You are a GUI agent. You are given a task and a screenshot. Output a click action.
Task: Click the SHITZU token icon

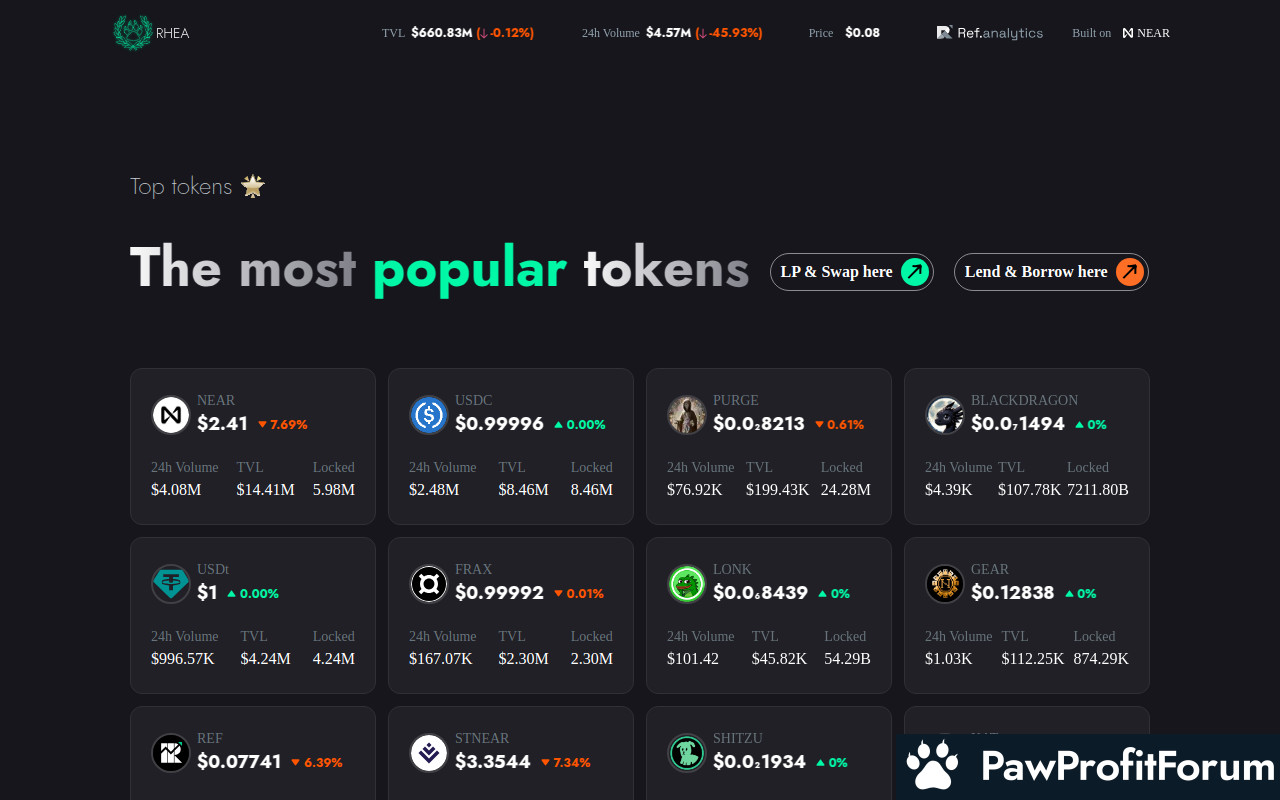tap(687, 753)
